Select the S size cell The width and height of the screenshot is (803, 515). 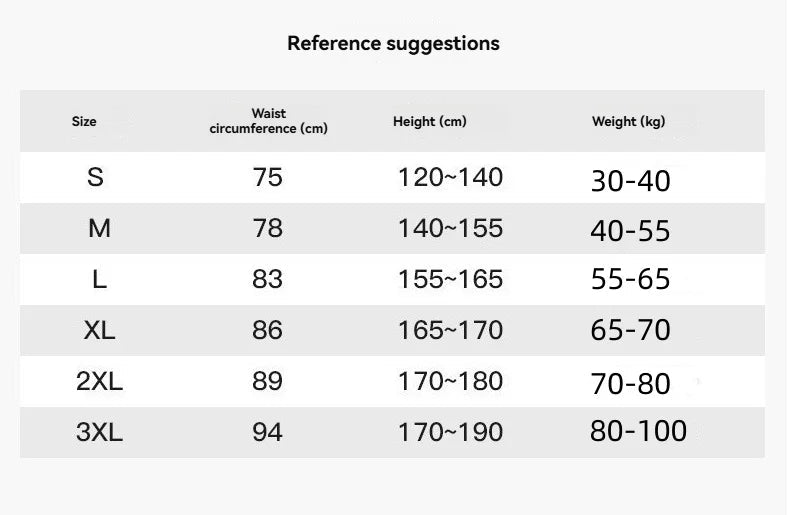coord(96,177)
